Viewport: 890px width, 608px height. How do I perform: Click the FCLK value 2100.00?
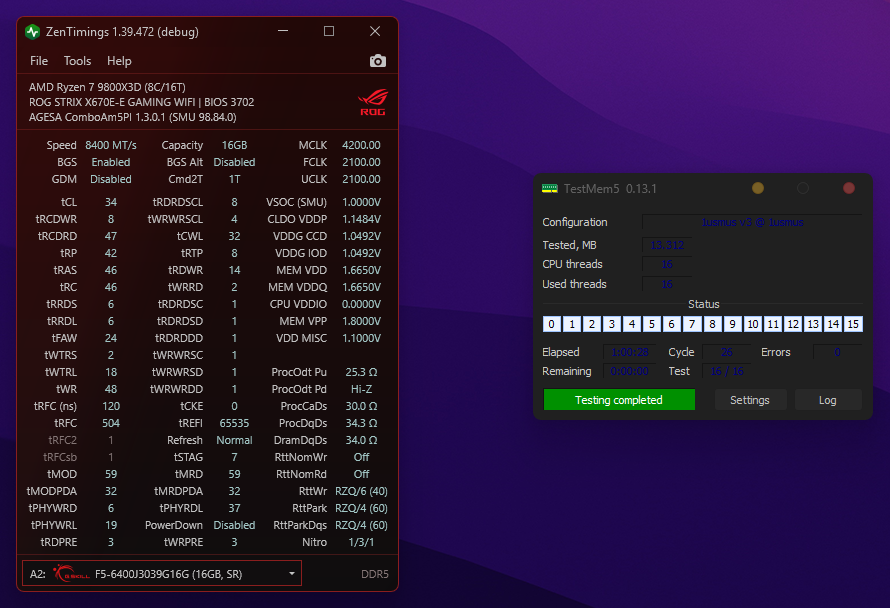click(361, 162)
